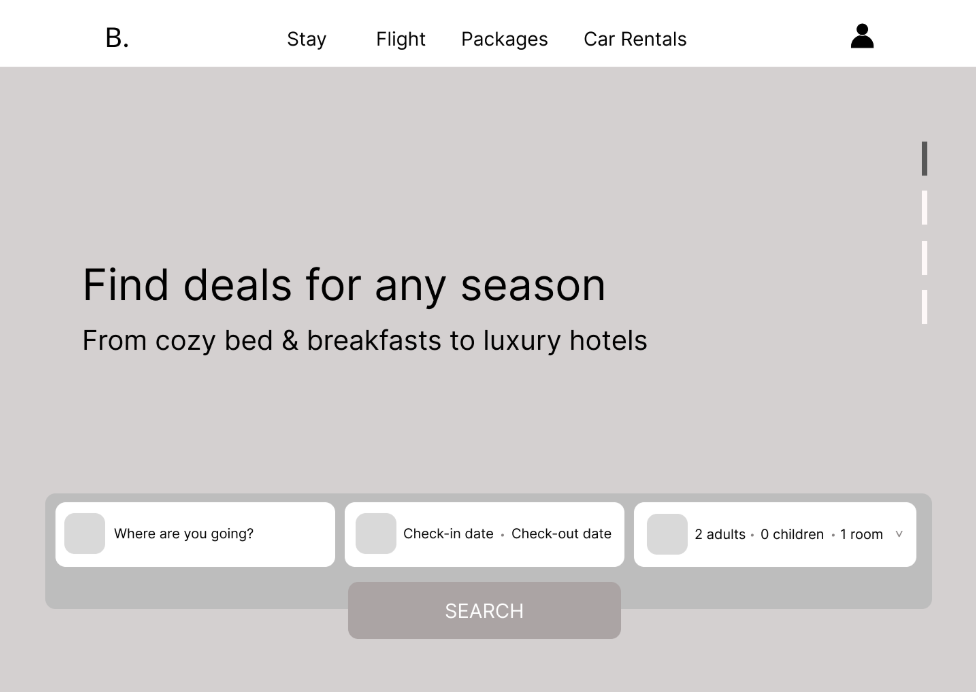976x692 pixels.
Task: Open the Stay menu item
Action: click(x=306, y=39)
